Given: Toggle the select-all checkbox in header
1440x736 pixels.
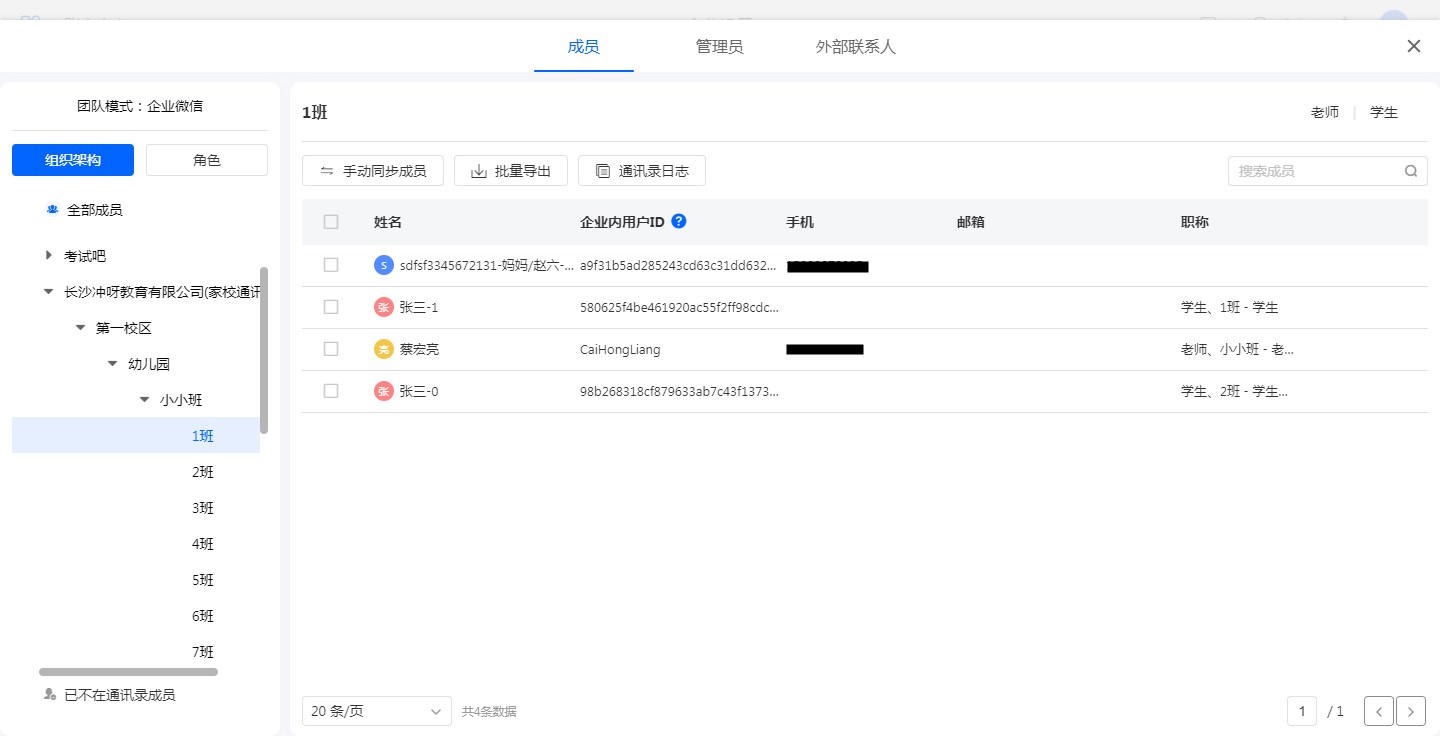Looking at the screenshot, I should (331, 222).
